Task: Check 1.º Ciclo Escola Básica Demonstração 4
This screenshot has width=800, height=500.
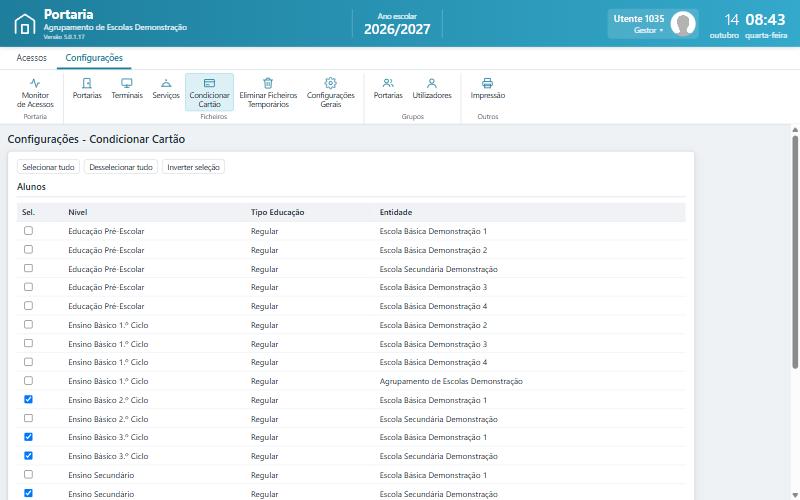Action: point(29,362)
